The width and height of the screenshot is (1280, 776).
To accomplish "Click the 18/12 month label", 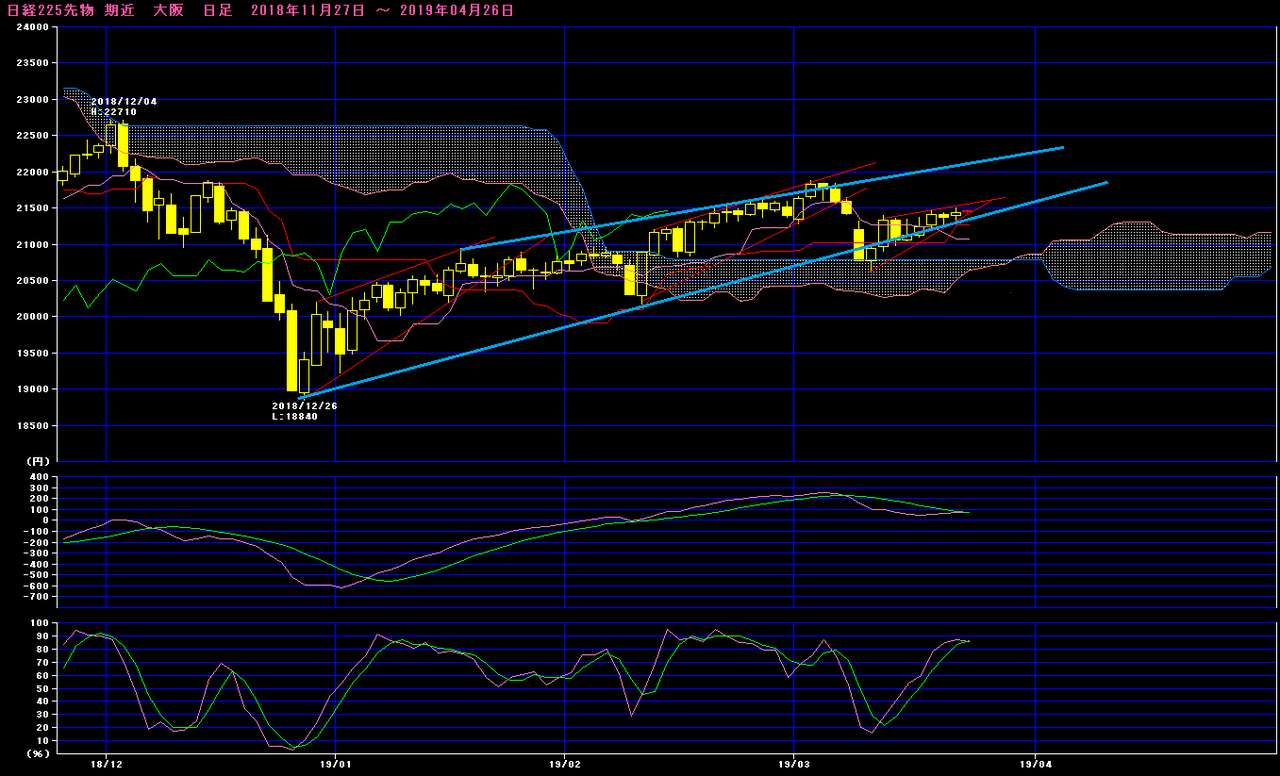I will (107, 764).
